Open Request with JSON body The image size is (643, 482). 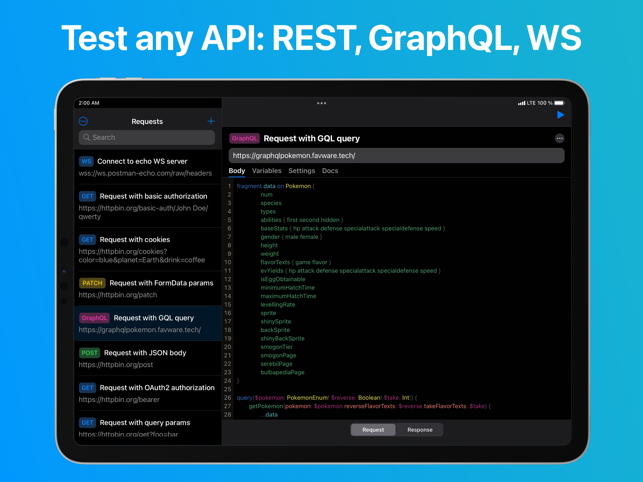(148, 358)
